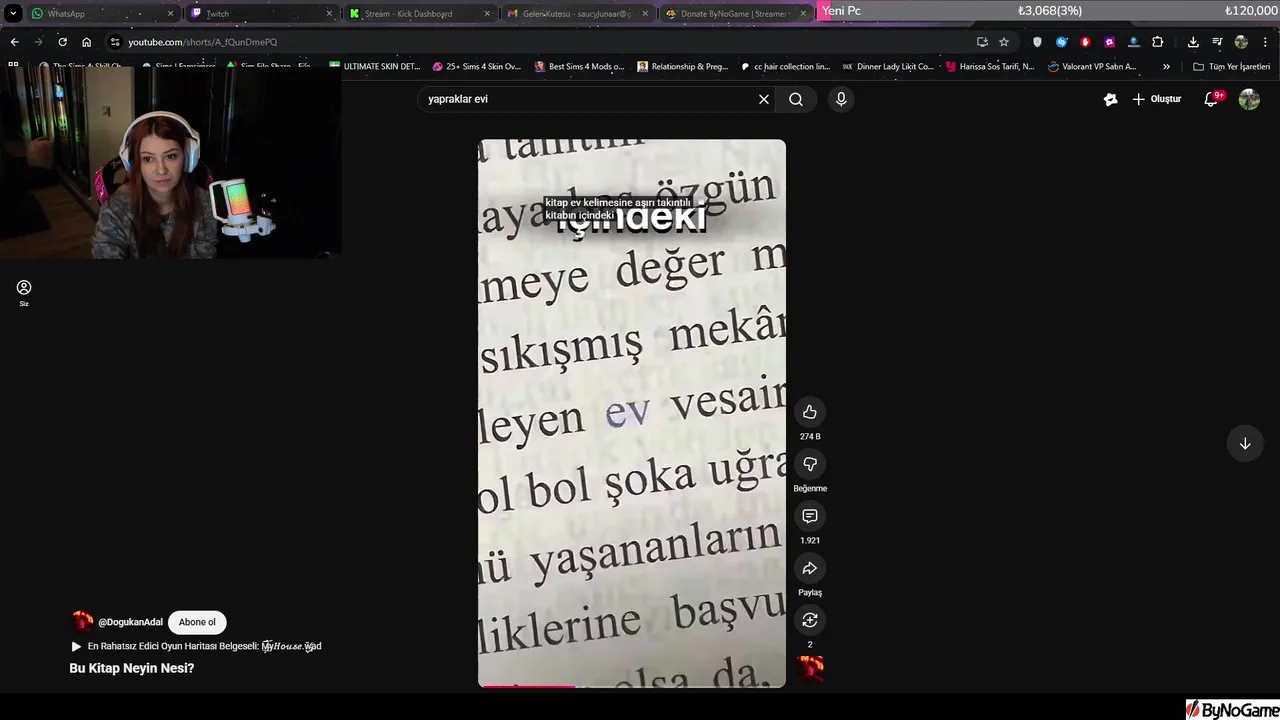
Task: Open the grey shield extension
Action: click(1037, 42)
